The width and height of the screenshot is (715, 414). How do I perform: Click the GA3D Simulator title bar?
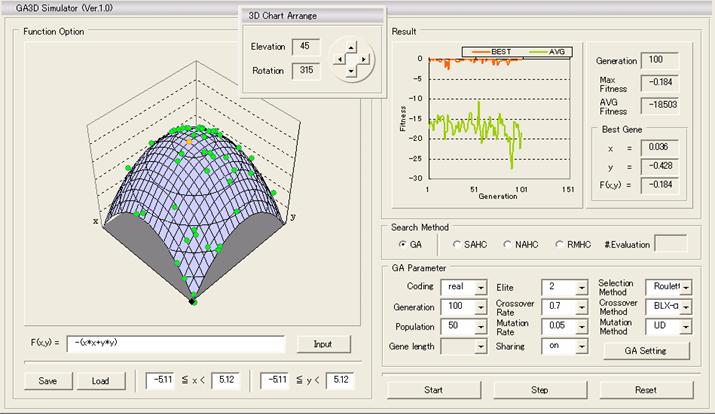pyautogui.click(x=358, y=8)
